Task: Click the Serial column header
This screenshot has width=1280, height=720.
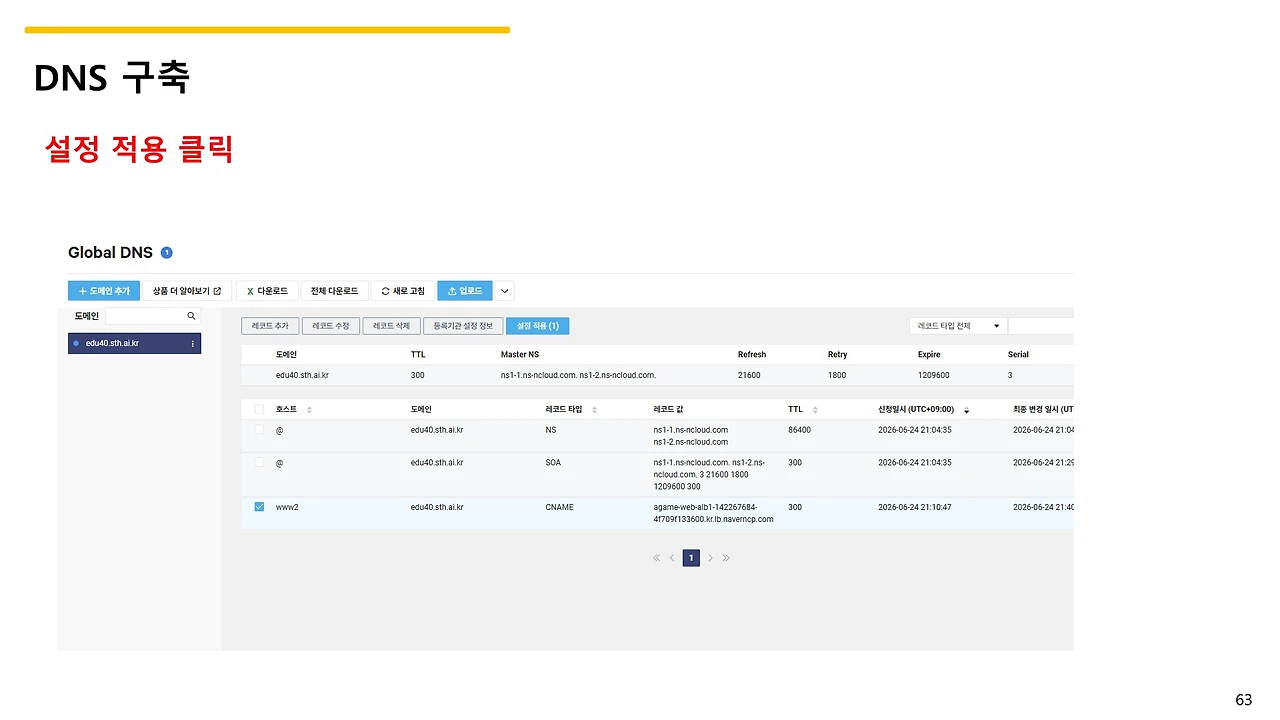Action: 1018,355
